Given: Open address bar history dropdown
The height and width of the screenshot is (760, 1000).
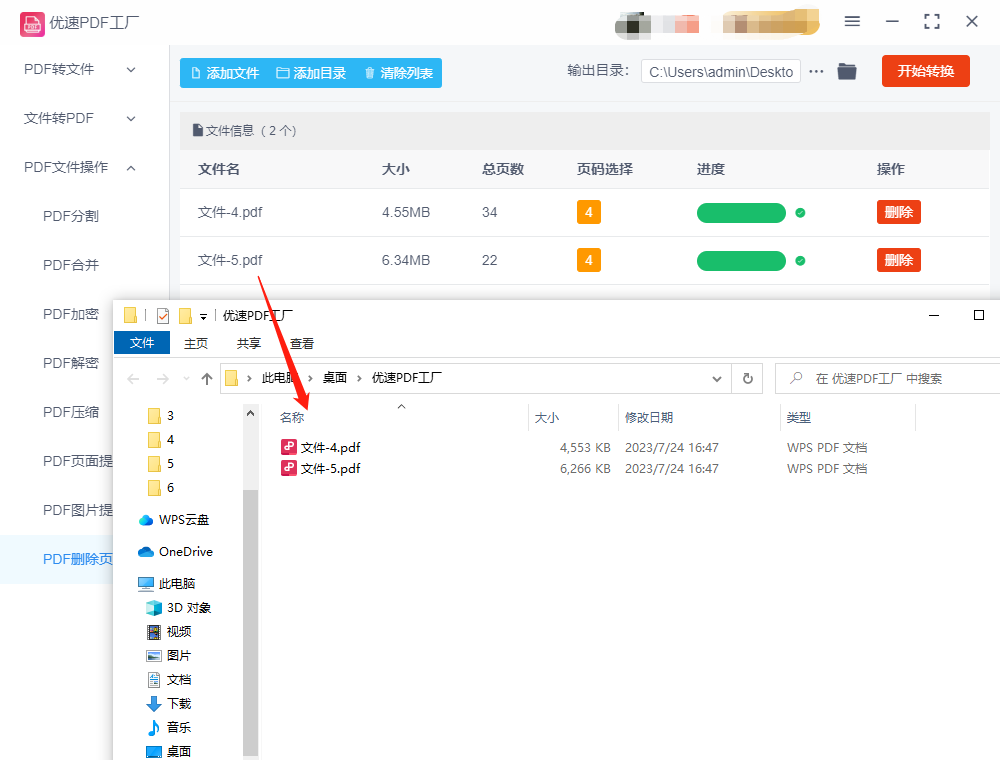Looking at the screenshot, I should 717,379.
